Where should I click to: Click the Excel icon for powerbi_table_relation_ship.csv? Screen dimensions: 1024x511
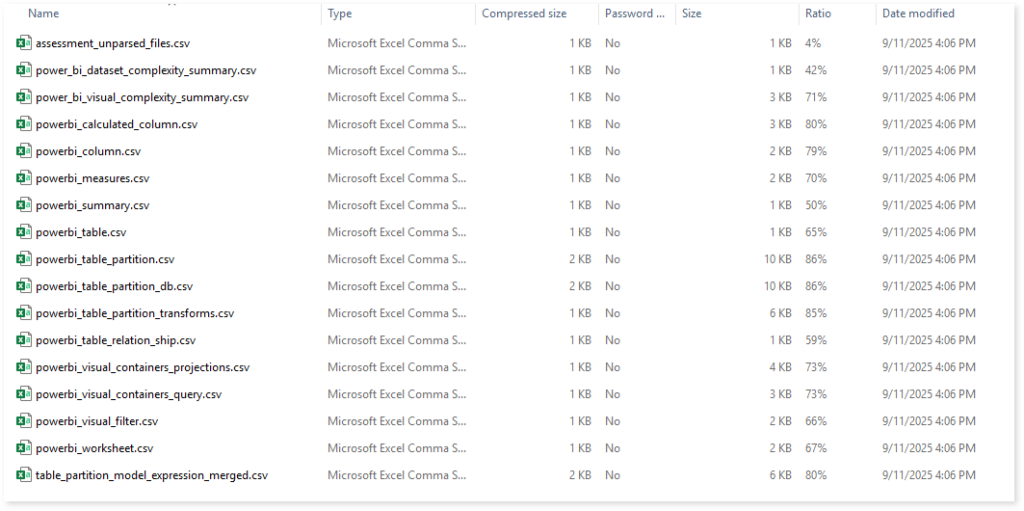[x=24, y=340]
